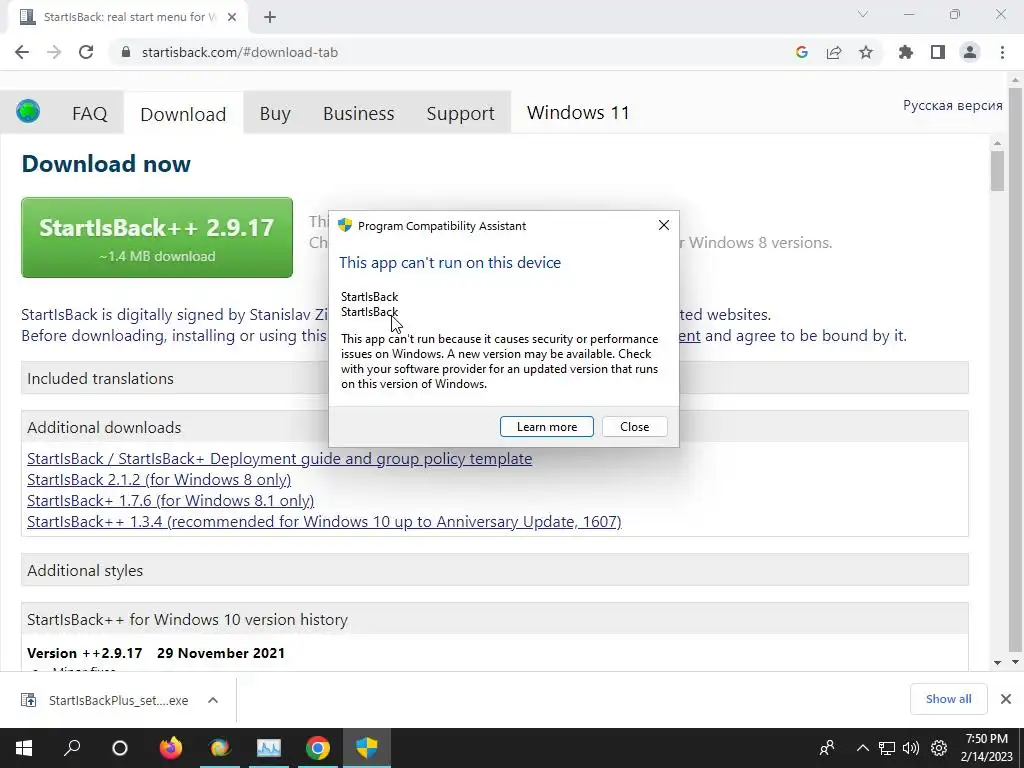
Task: Open taskbar search magnifier
Action: 72,748
